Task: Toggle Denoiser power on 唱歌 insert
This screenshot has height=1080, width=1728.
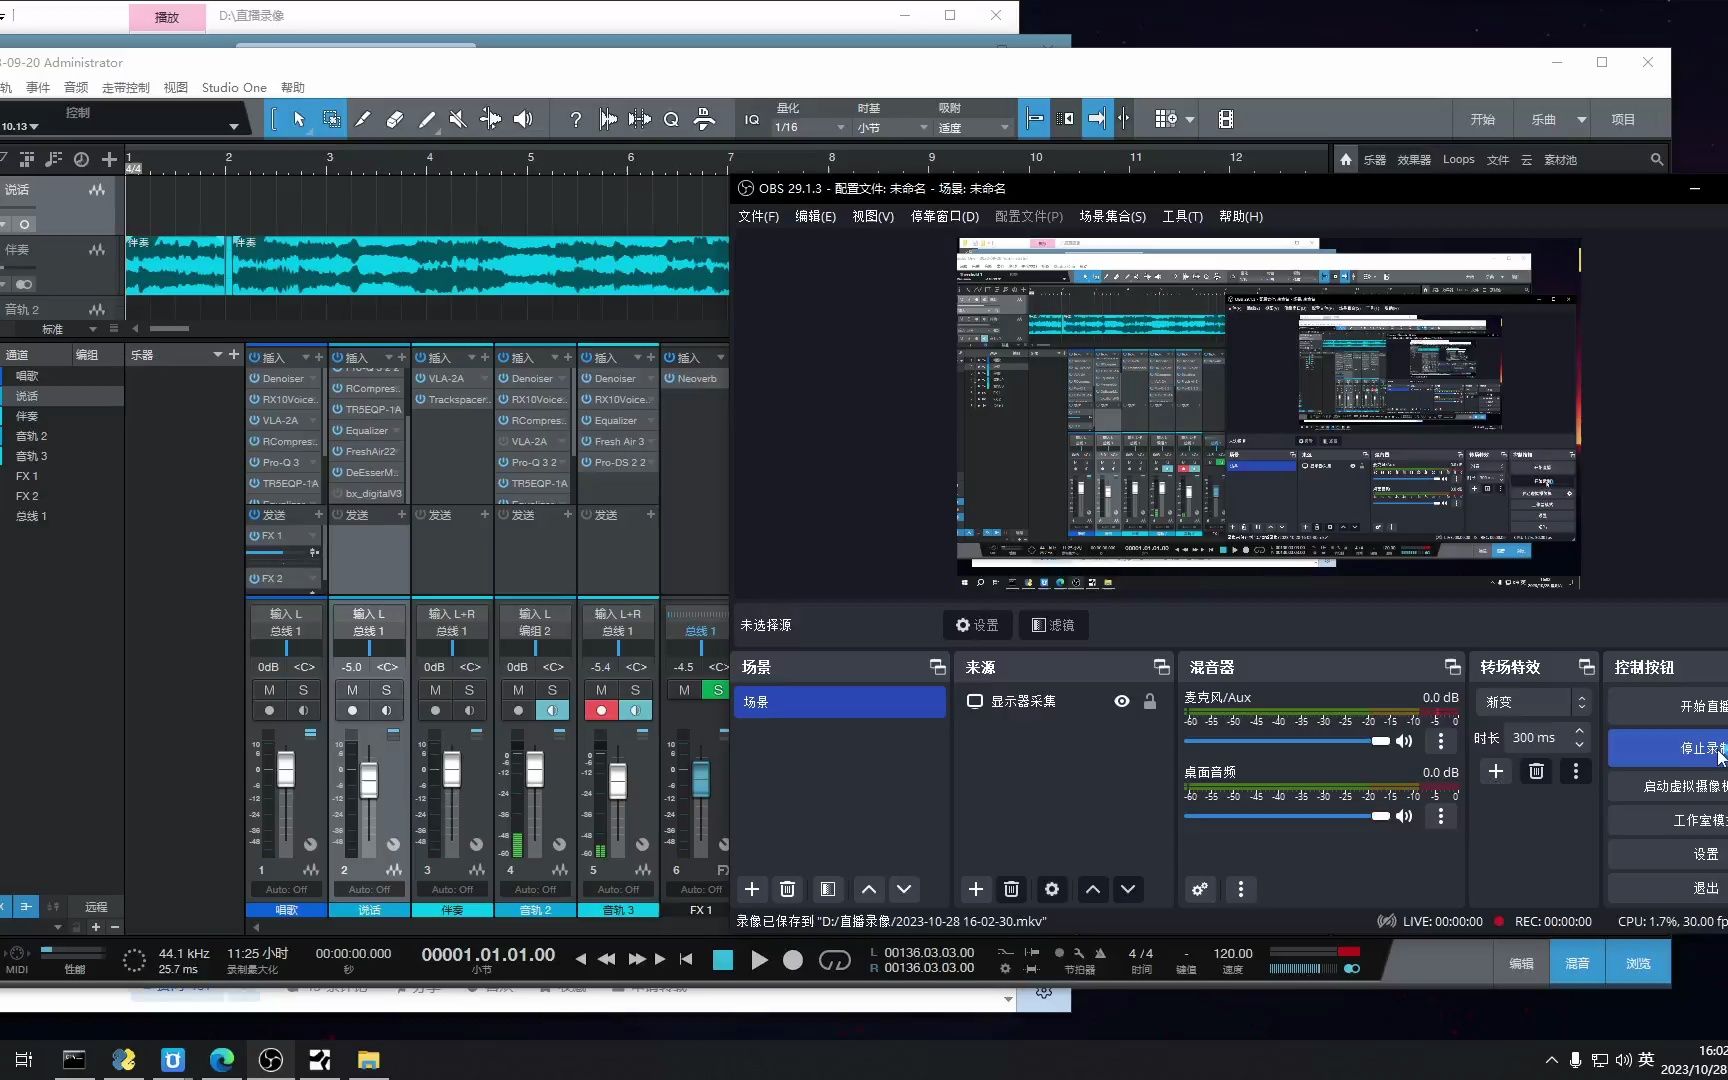Action: click(255, 379)
